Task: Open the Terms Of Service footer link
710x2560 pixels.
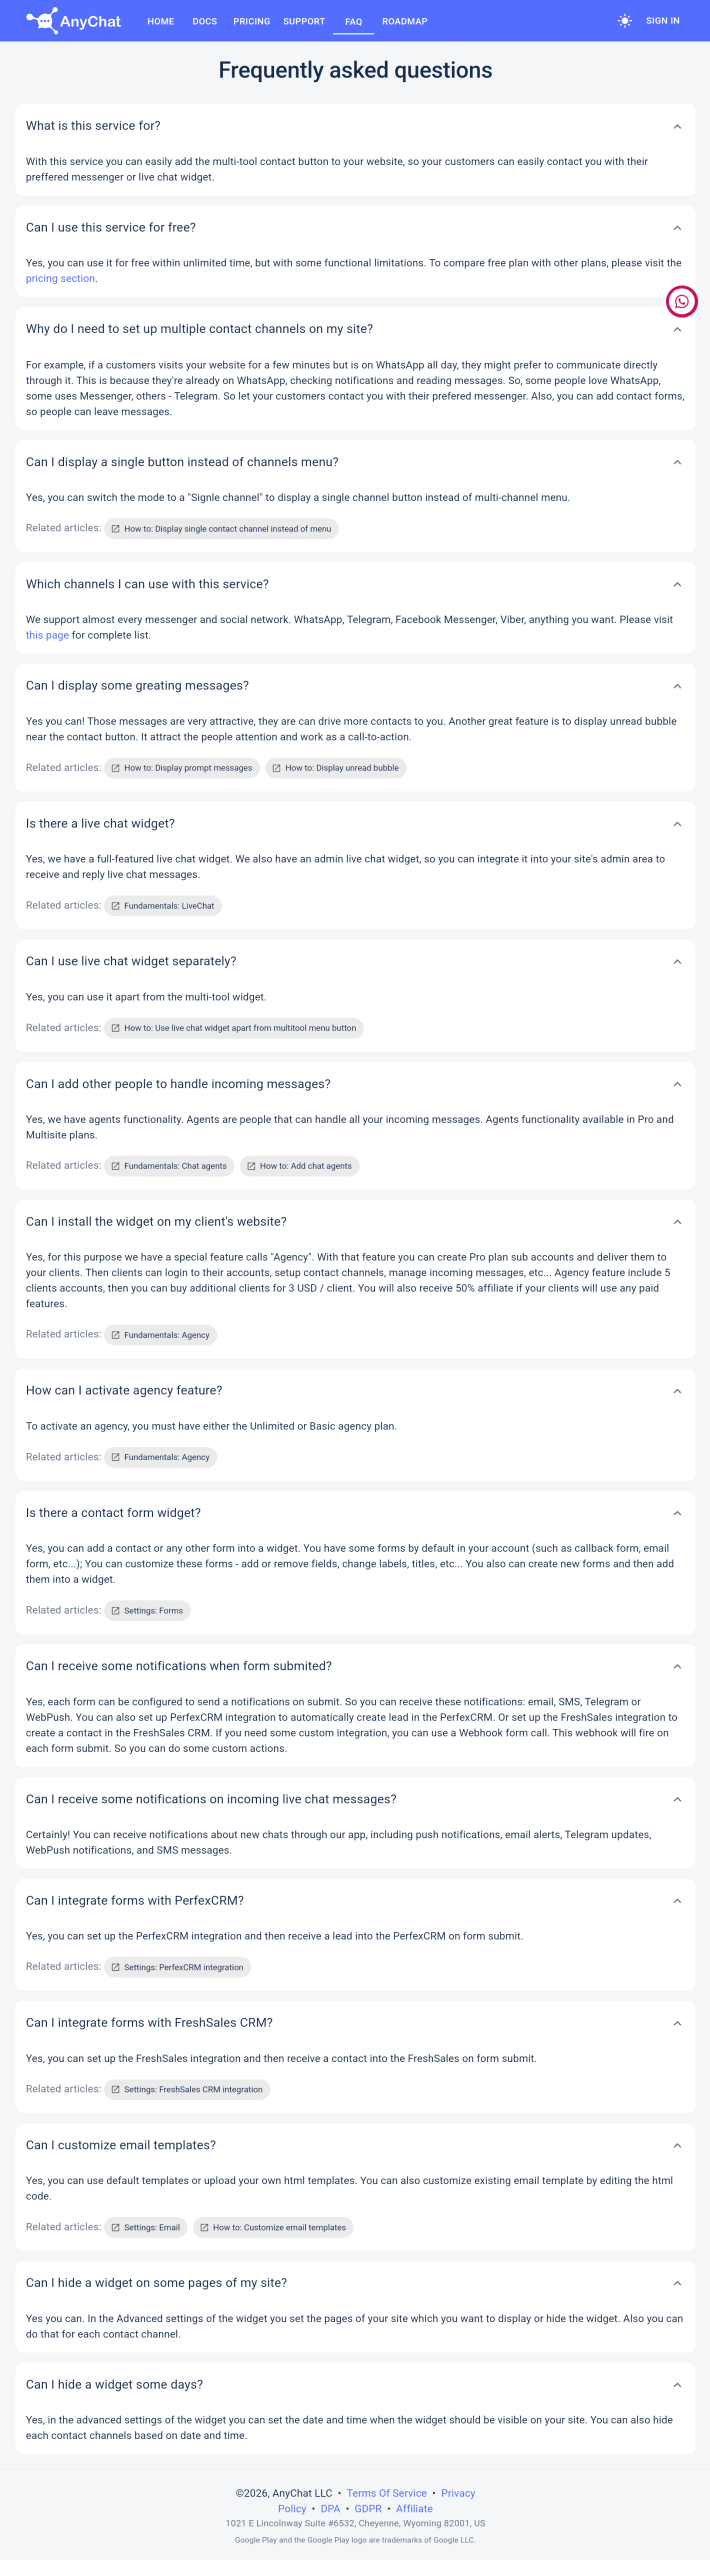Action: 387,2494
